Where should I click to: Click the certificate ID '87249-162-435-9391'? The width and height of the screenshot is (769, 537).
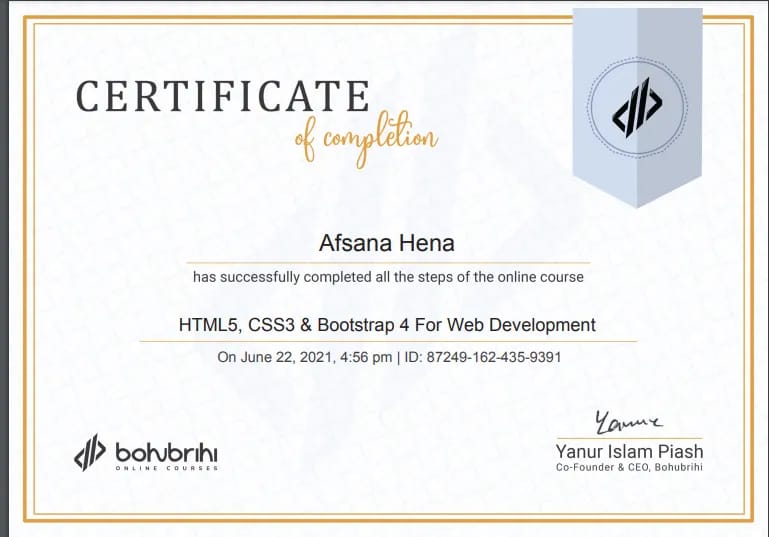pyautogui.click(x=494, y=357)
